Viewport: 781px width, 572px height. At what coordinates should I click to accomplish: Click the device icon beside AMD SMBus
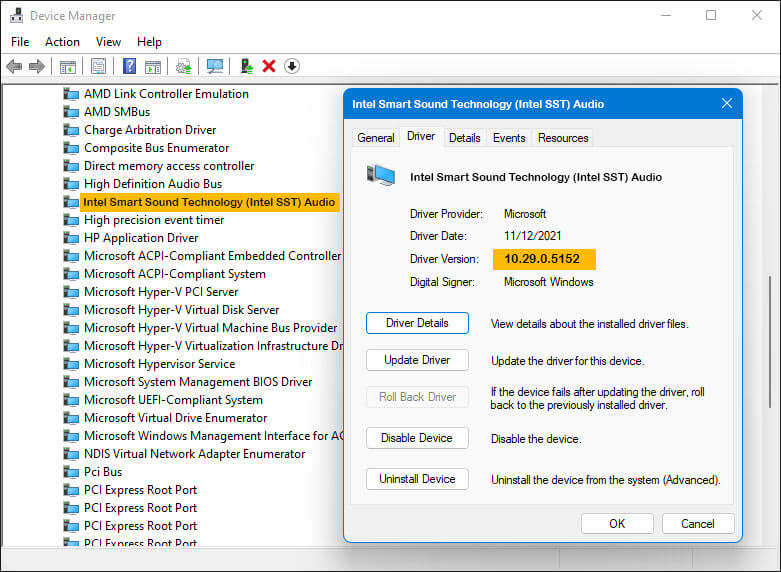[71, 112]
